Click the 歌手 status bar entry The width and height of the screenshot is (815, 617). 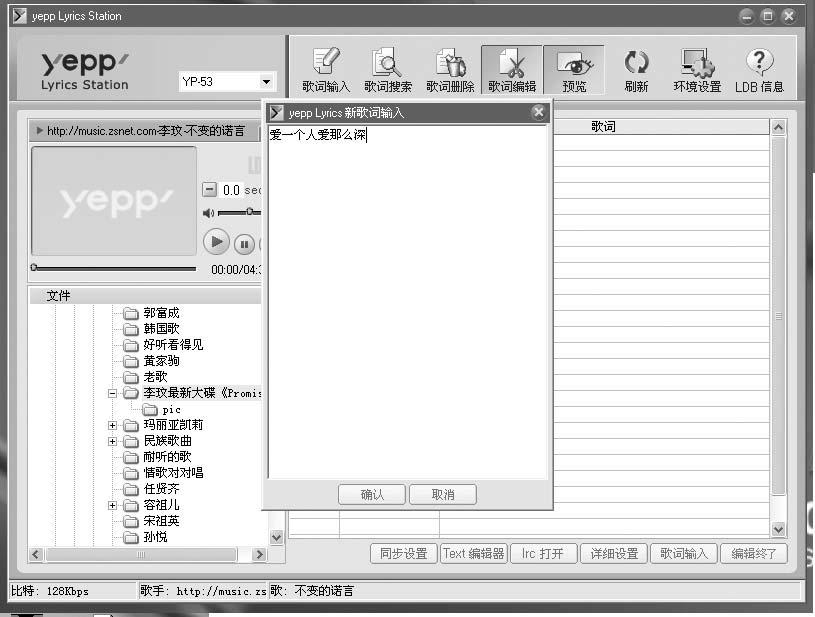(203, 591)
